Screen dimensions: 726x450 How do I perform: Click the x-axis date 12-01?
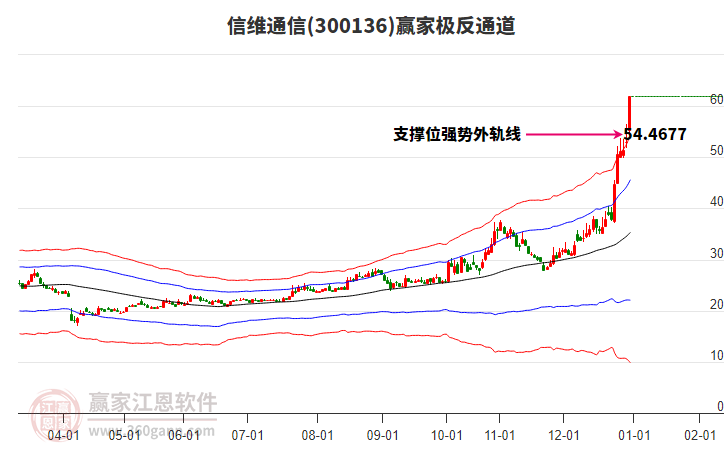click(x=563, y=435)
